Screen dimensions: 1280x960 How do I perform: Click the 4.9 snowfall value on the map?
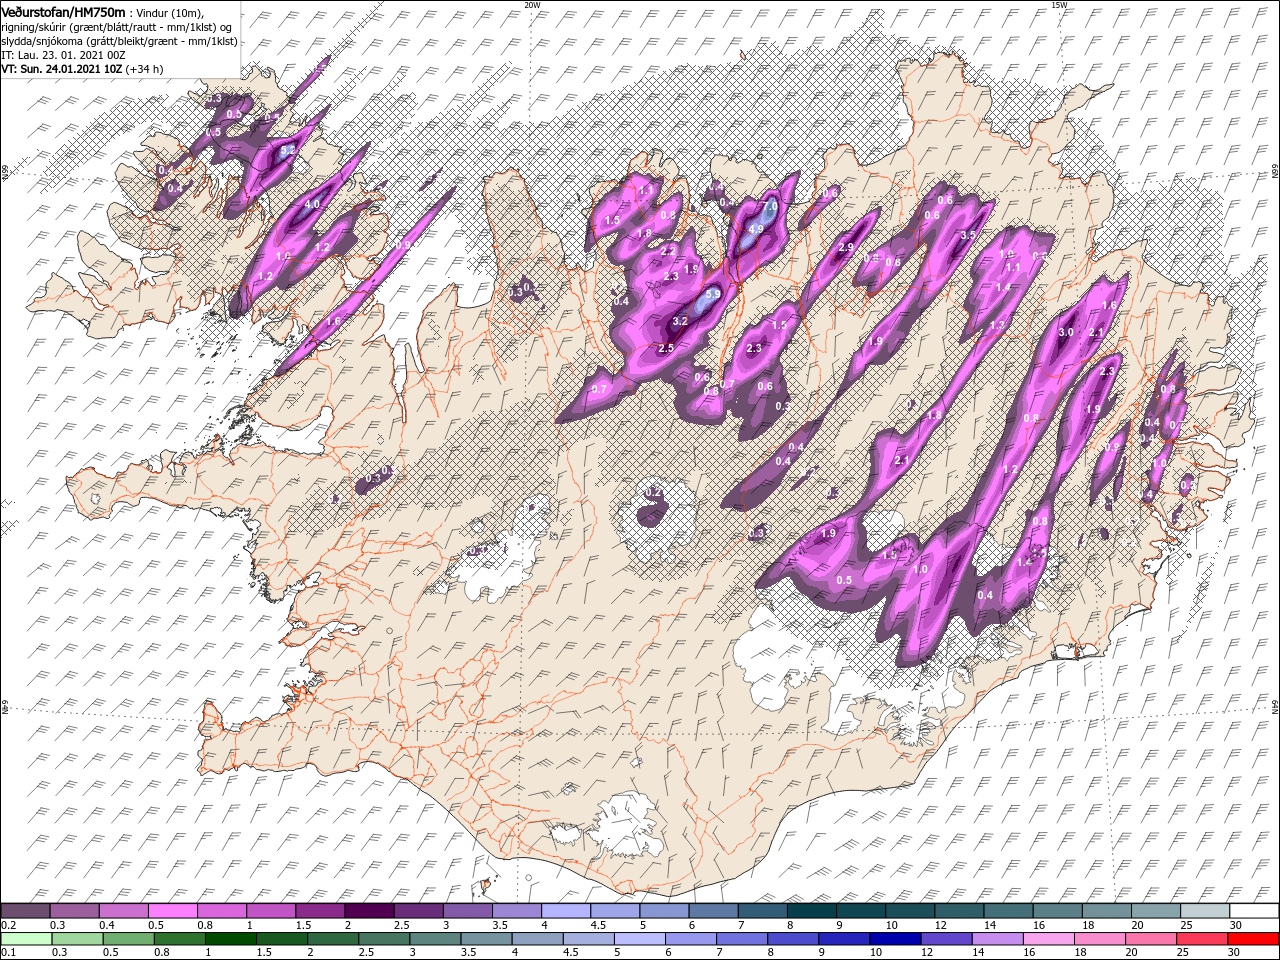pyautogui.click(x=756, y=229)
